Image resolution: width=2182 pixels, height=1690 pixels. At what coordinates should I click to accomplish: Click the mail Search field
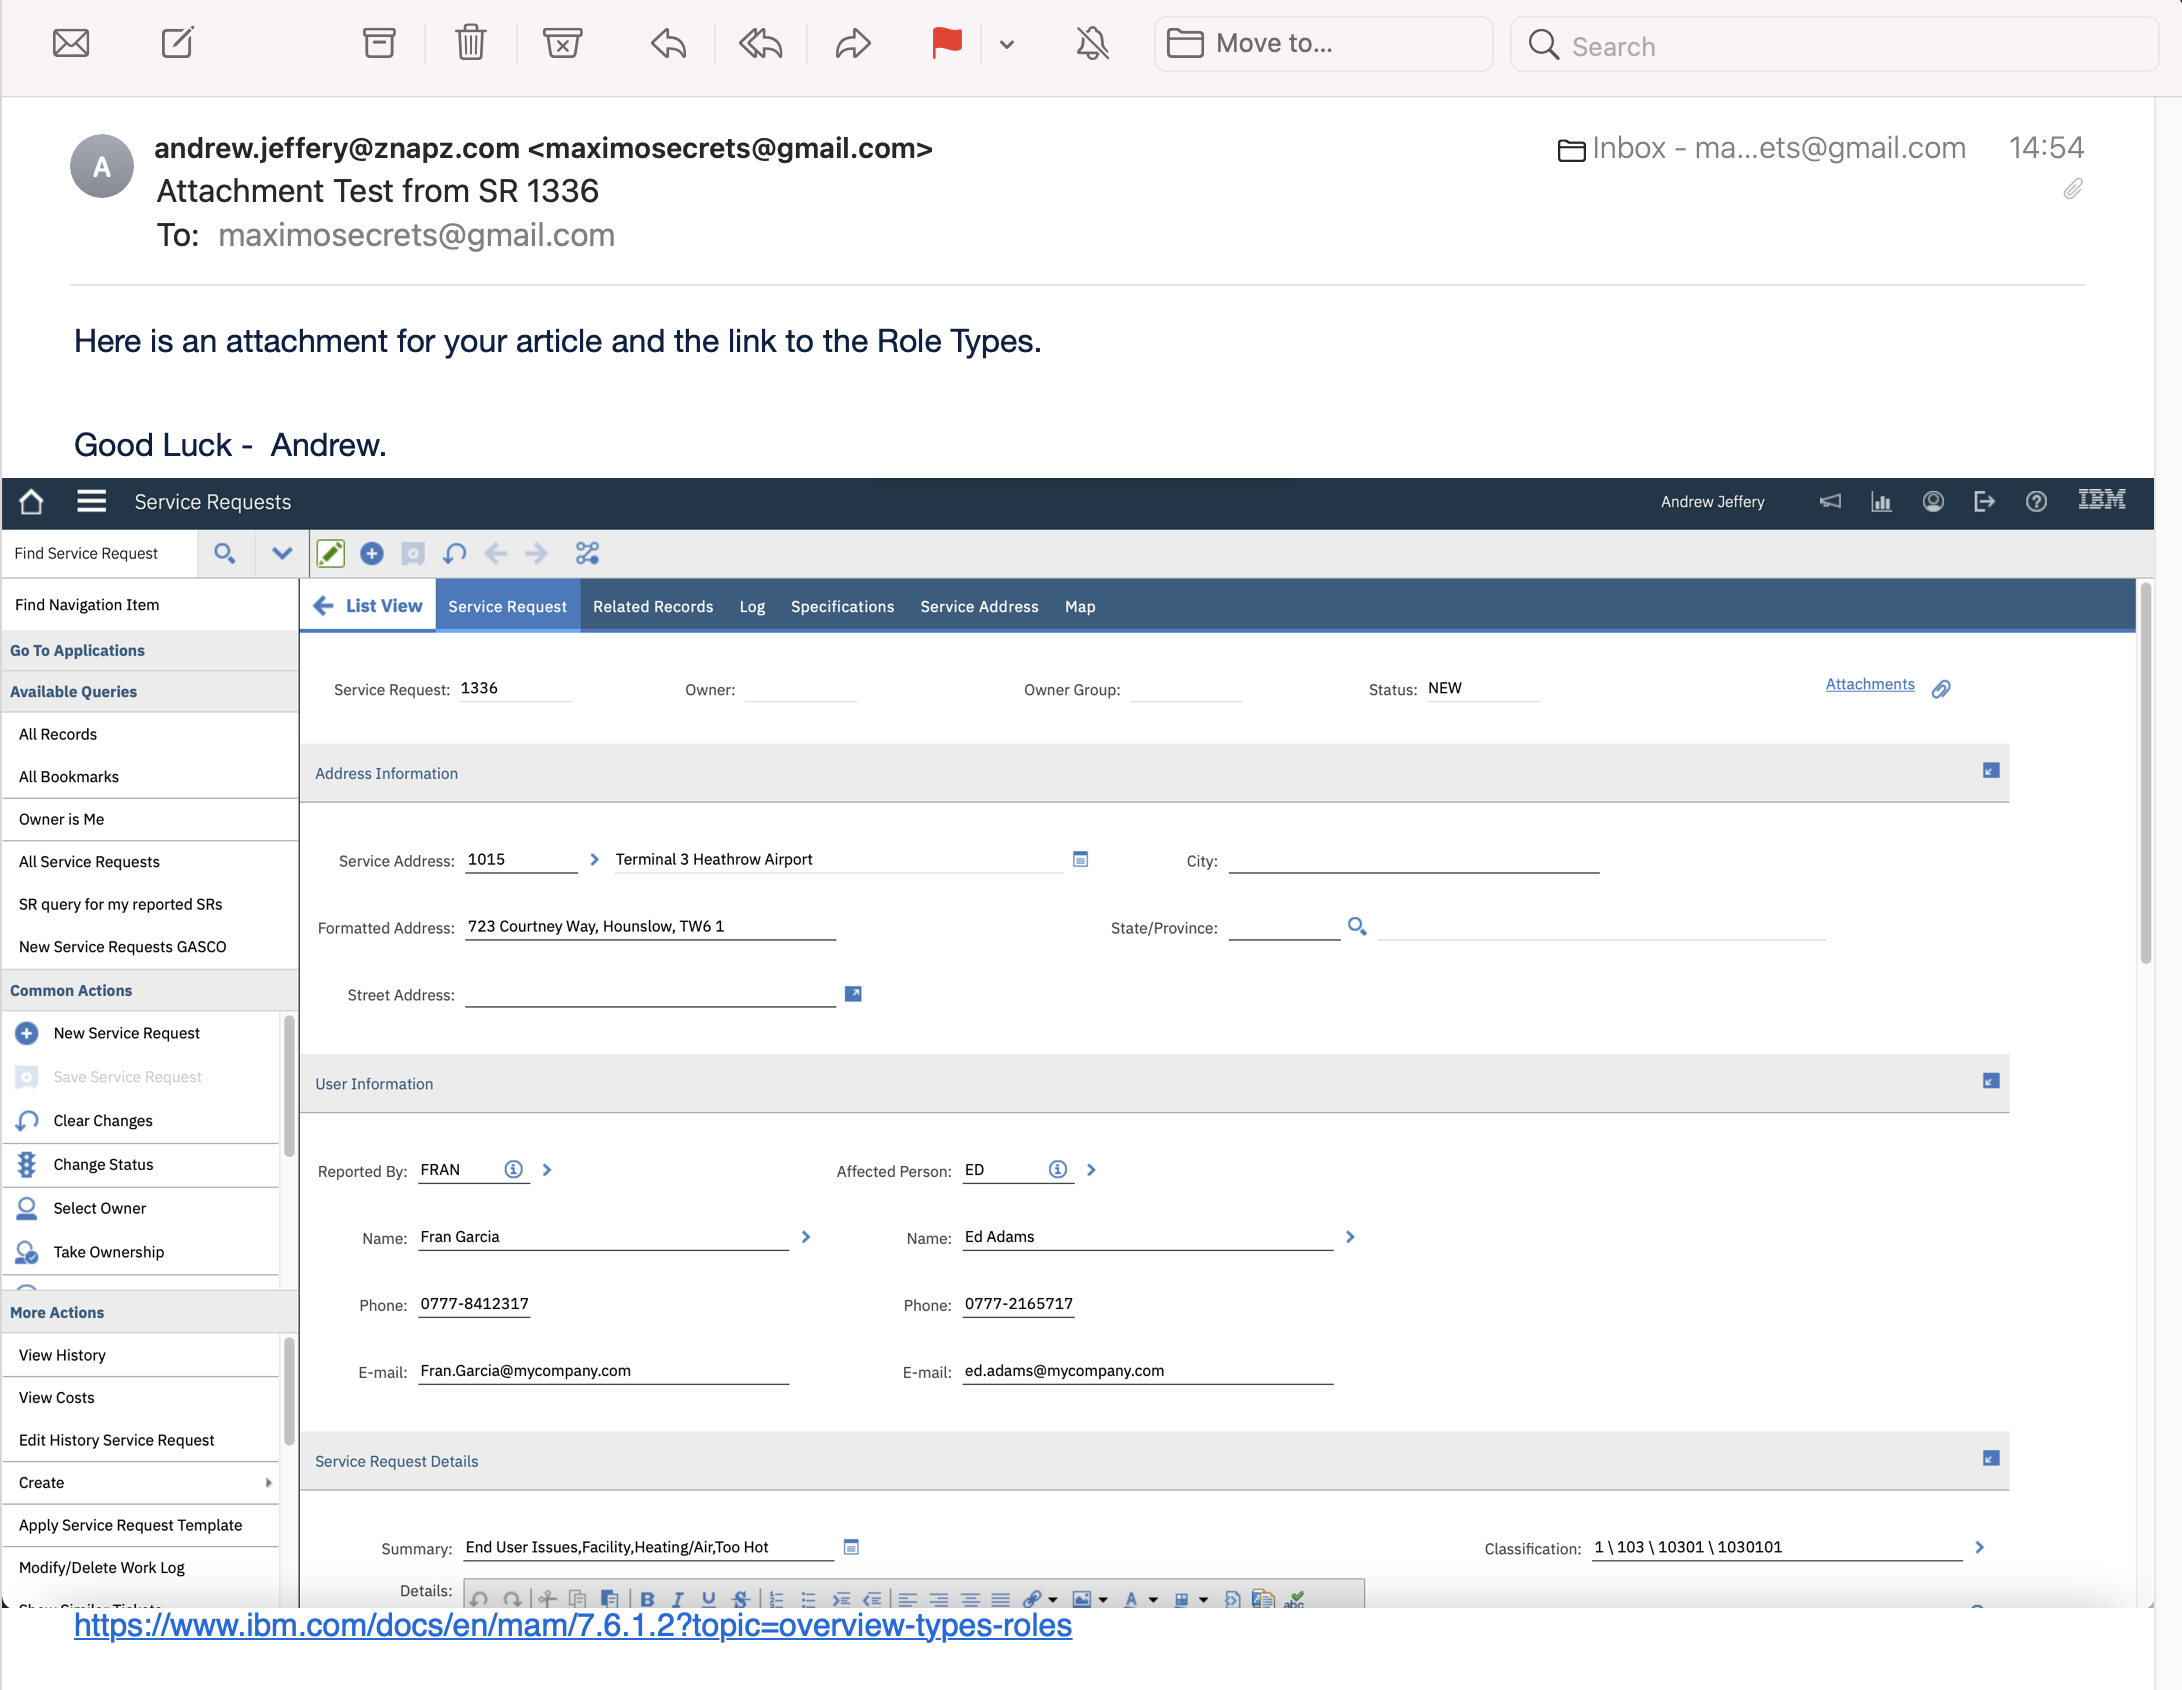coord(1832,45)
